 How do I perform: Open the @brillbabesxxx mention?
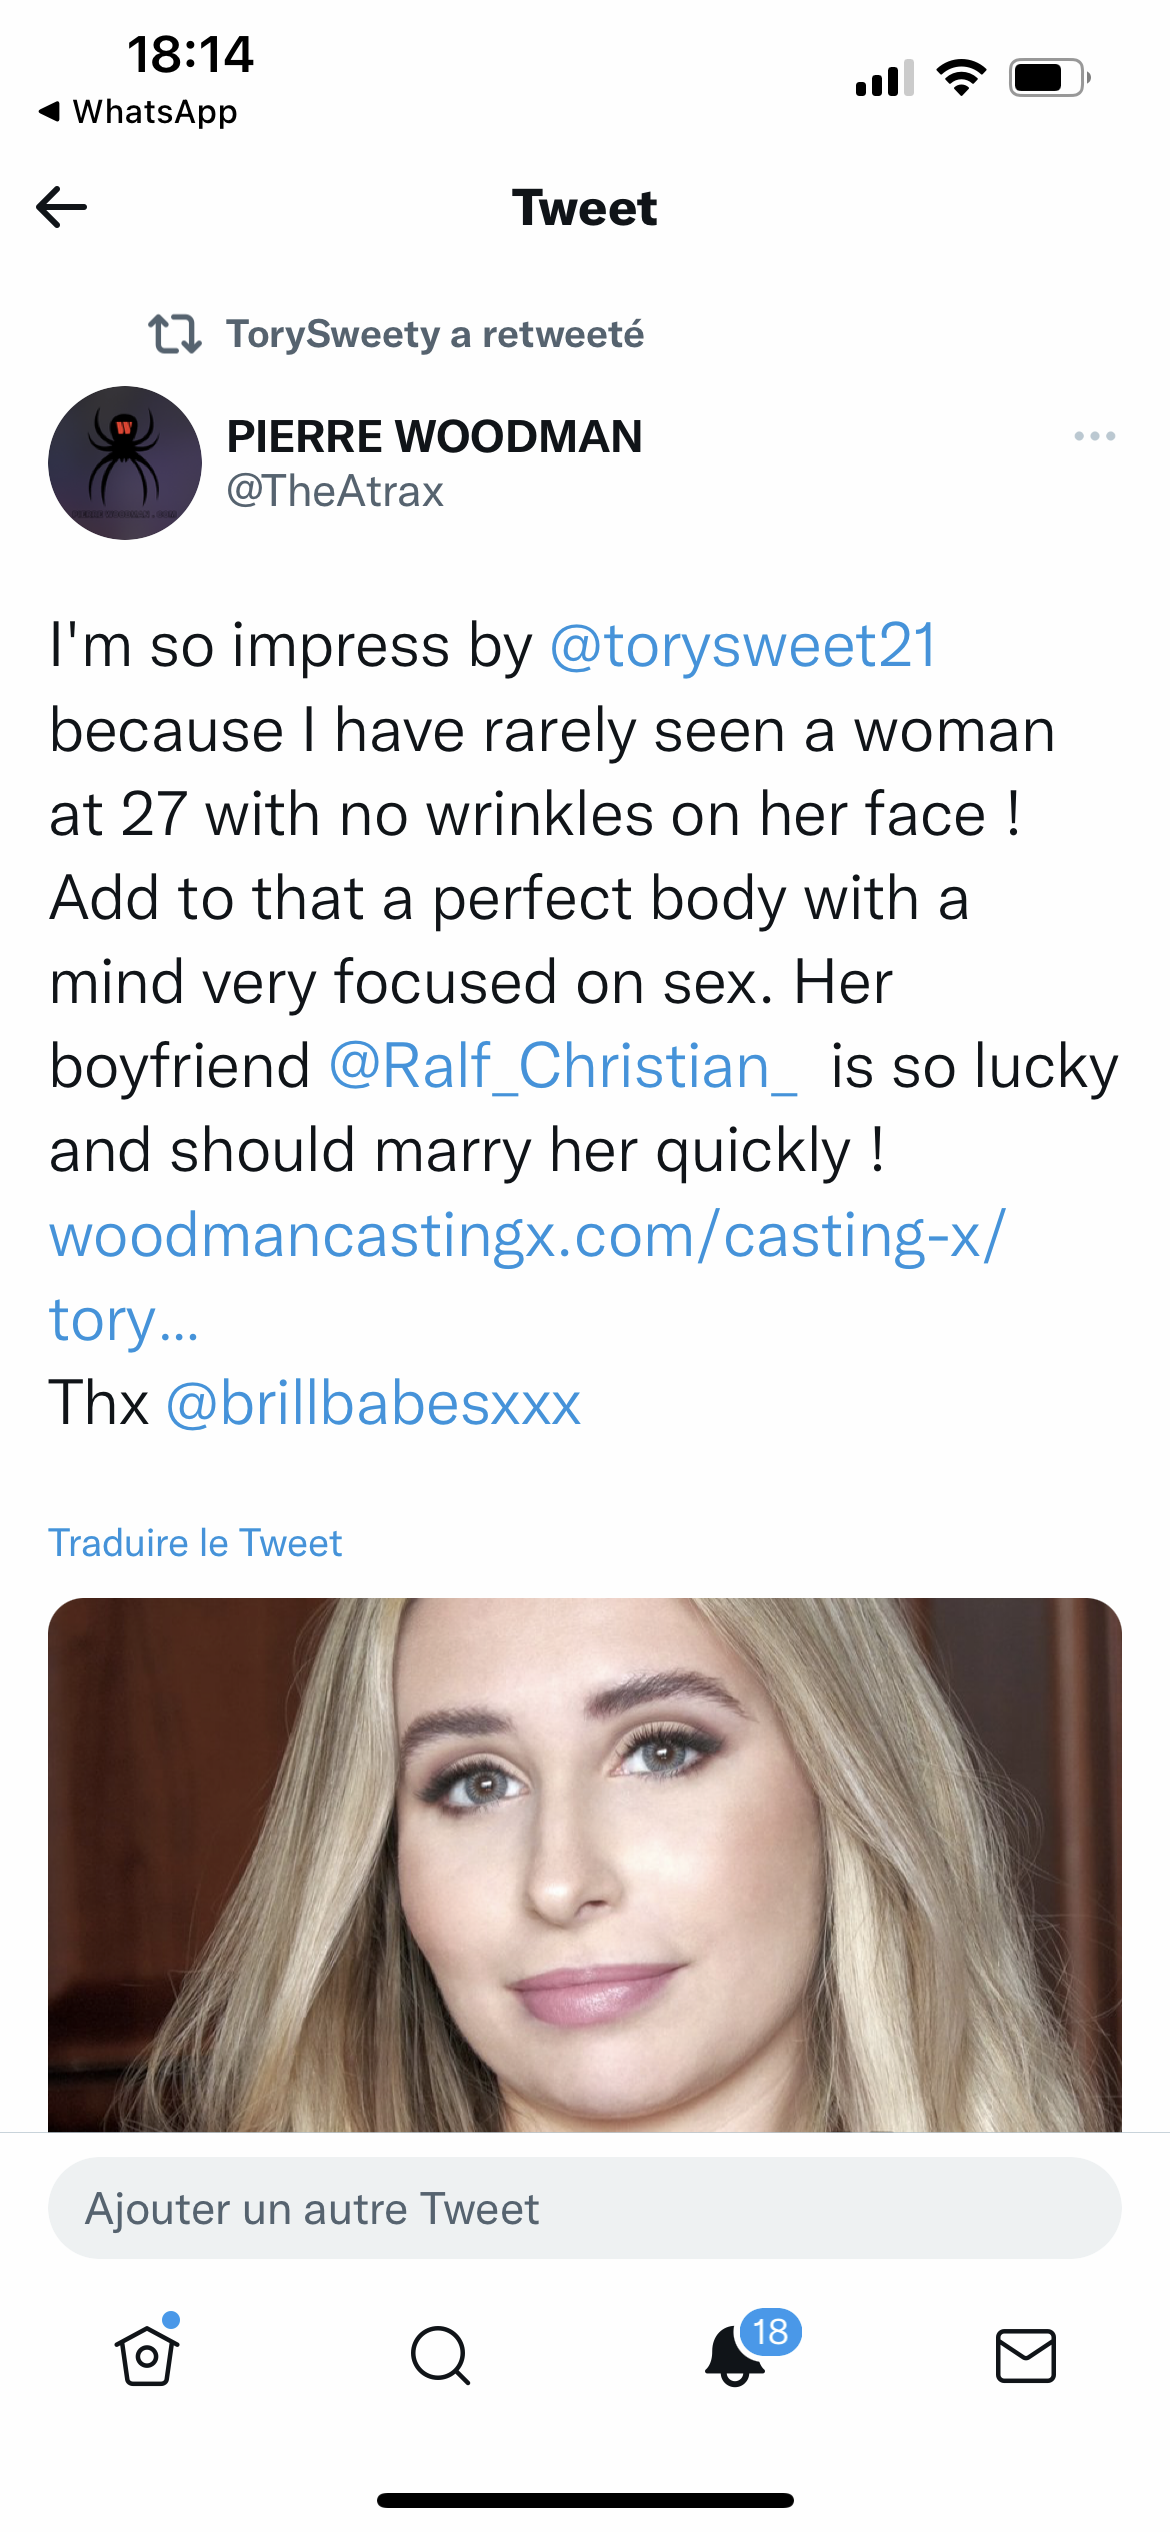[373, 1403]
